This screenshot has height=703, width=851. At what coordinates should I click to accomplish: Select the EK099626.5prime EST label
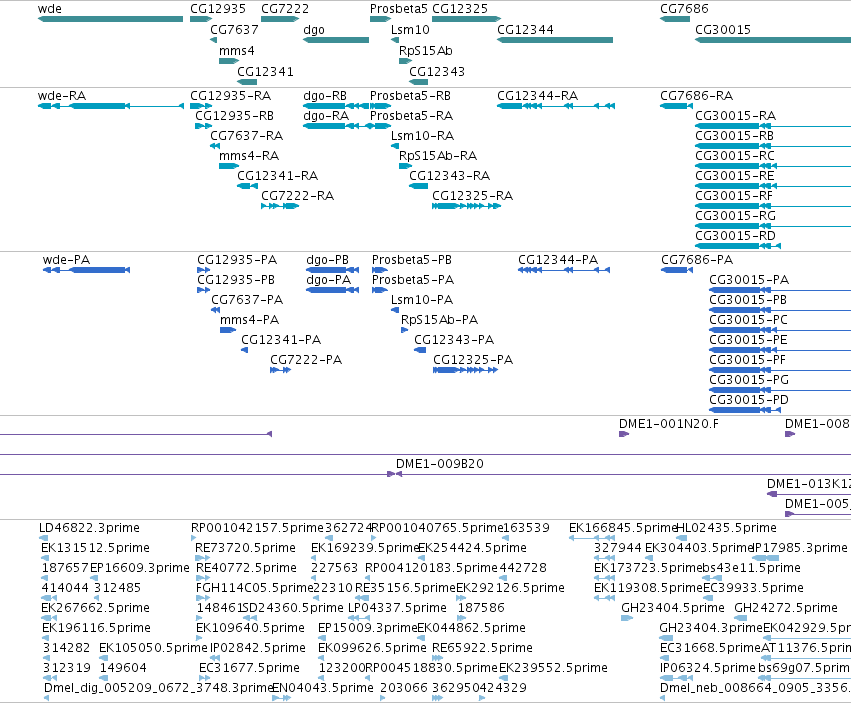tap(372, 648)
